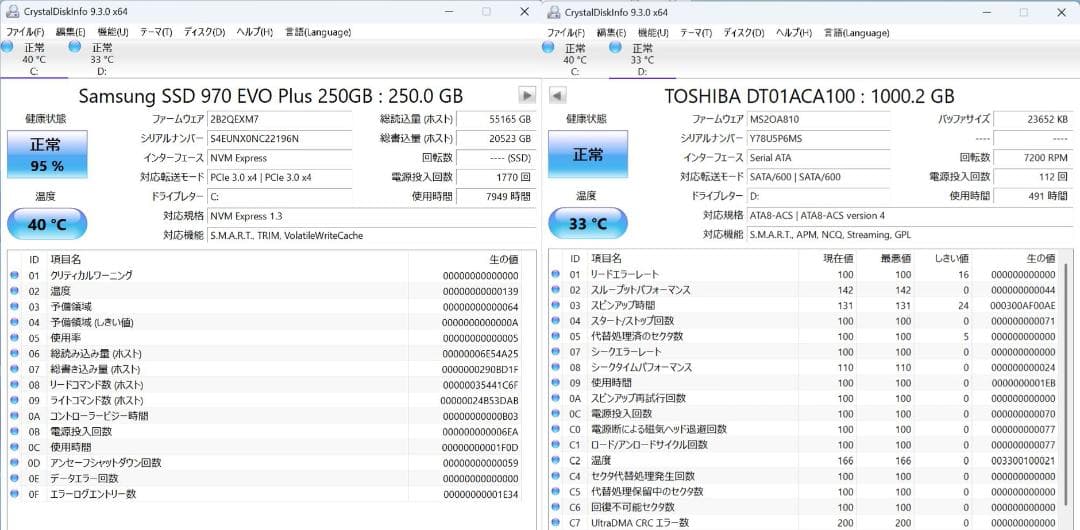Click status dot for ロード/アンロードサイクル回数 row
Image resolution: width=1080 pixels, height=530 pixels.
point(556,445)
